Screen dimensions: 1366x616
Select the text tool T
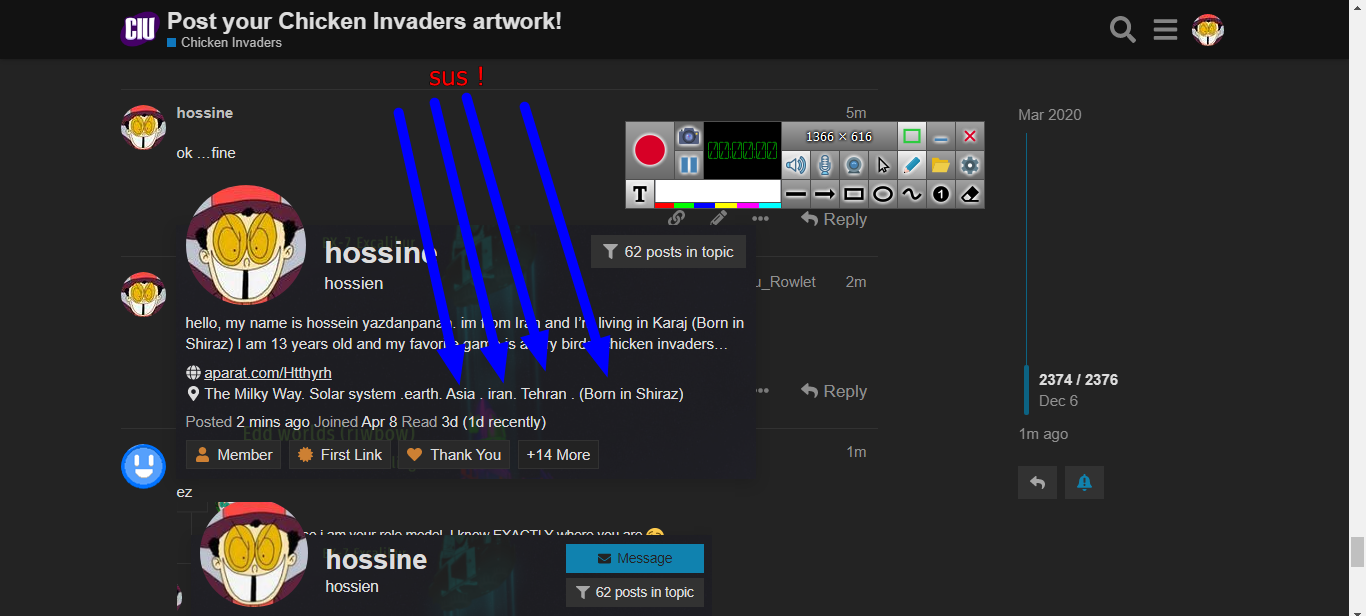640,194
